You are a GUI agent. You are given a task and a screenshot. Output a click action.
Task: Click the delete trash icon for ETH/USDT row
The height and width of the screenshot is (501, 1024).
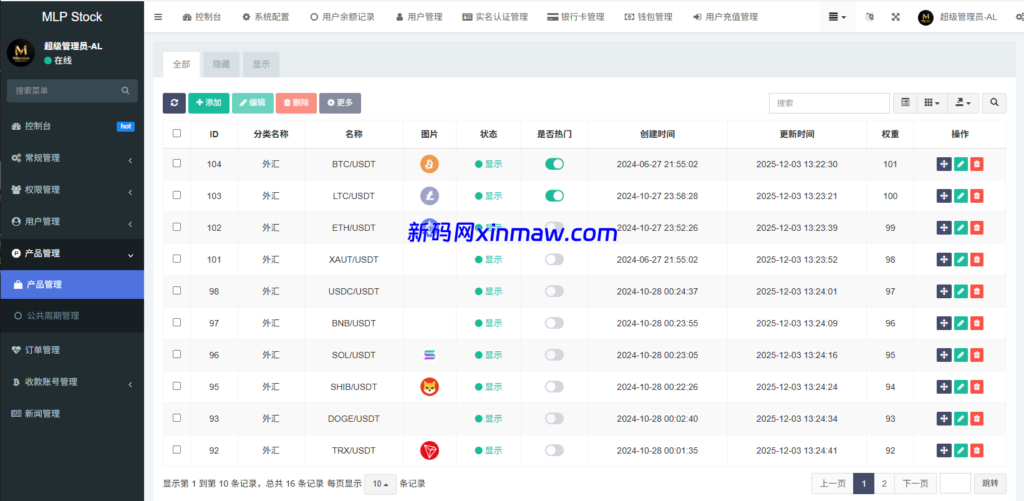pyautogui.click(x=976, y=227)
